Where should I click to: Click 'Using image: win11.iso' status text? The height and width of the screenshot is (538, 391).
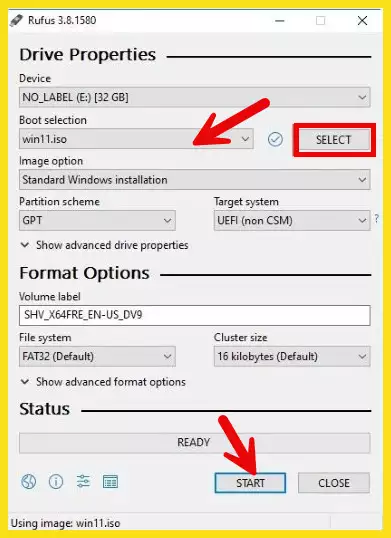(66, 524)
